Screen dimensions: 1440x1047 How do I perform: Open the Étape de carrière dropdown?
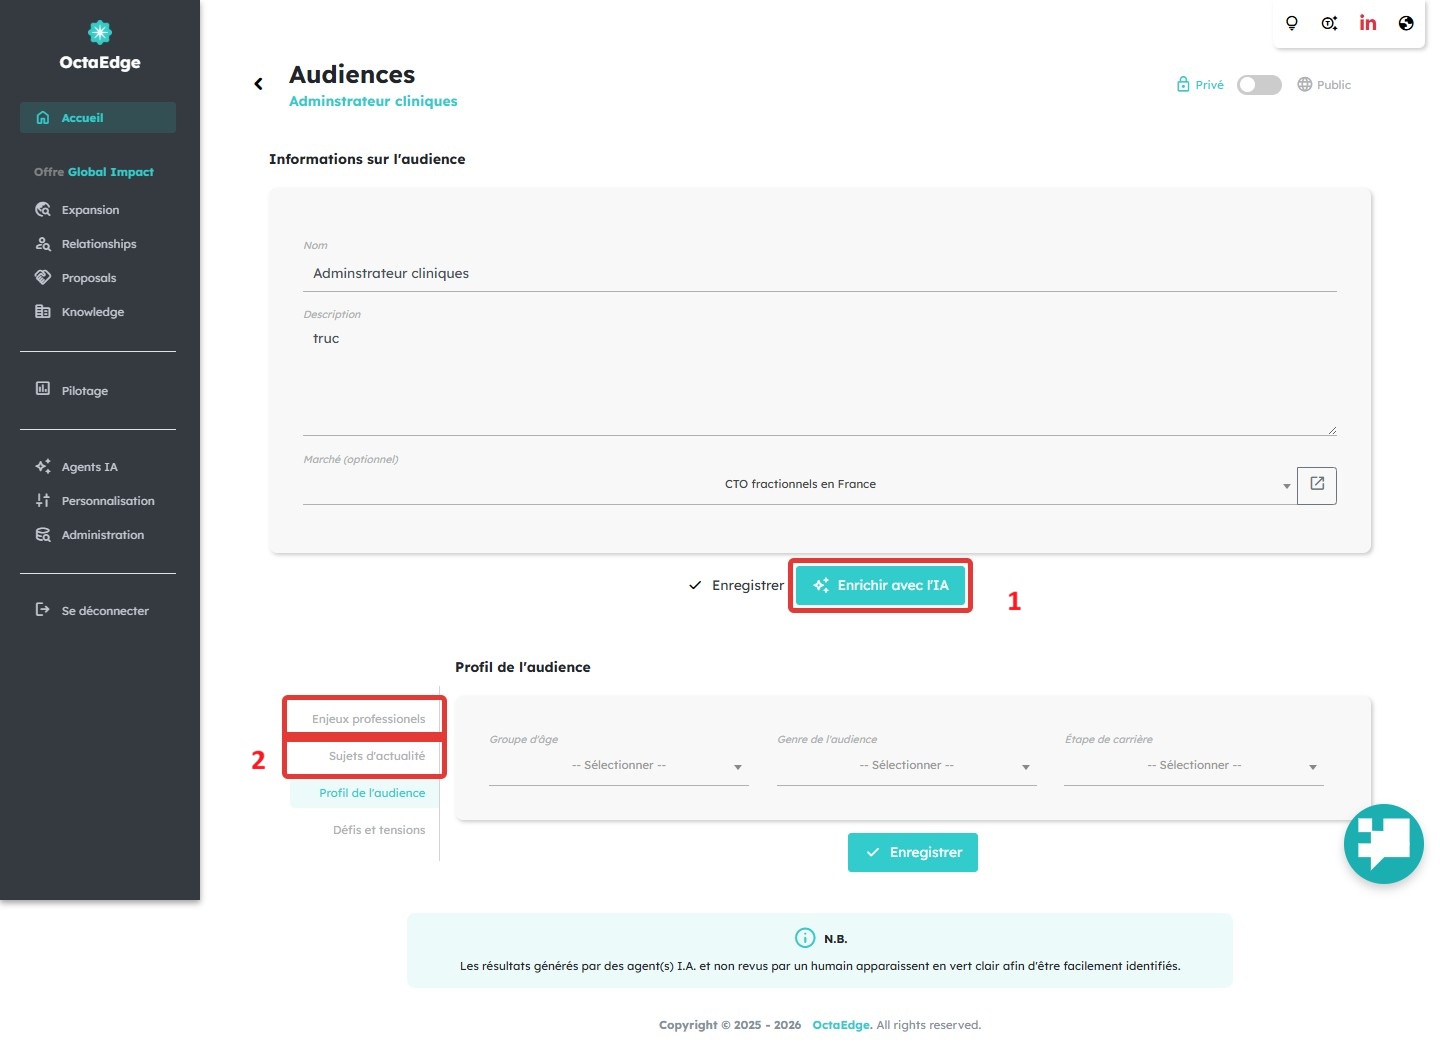pyautogui.click(x=1194, y=766)
